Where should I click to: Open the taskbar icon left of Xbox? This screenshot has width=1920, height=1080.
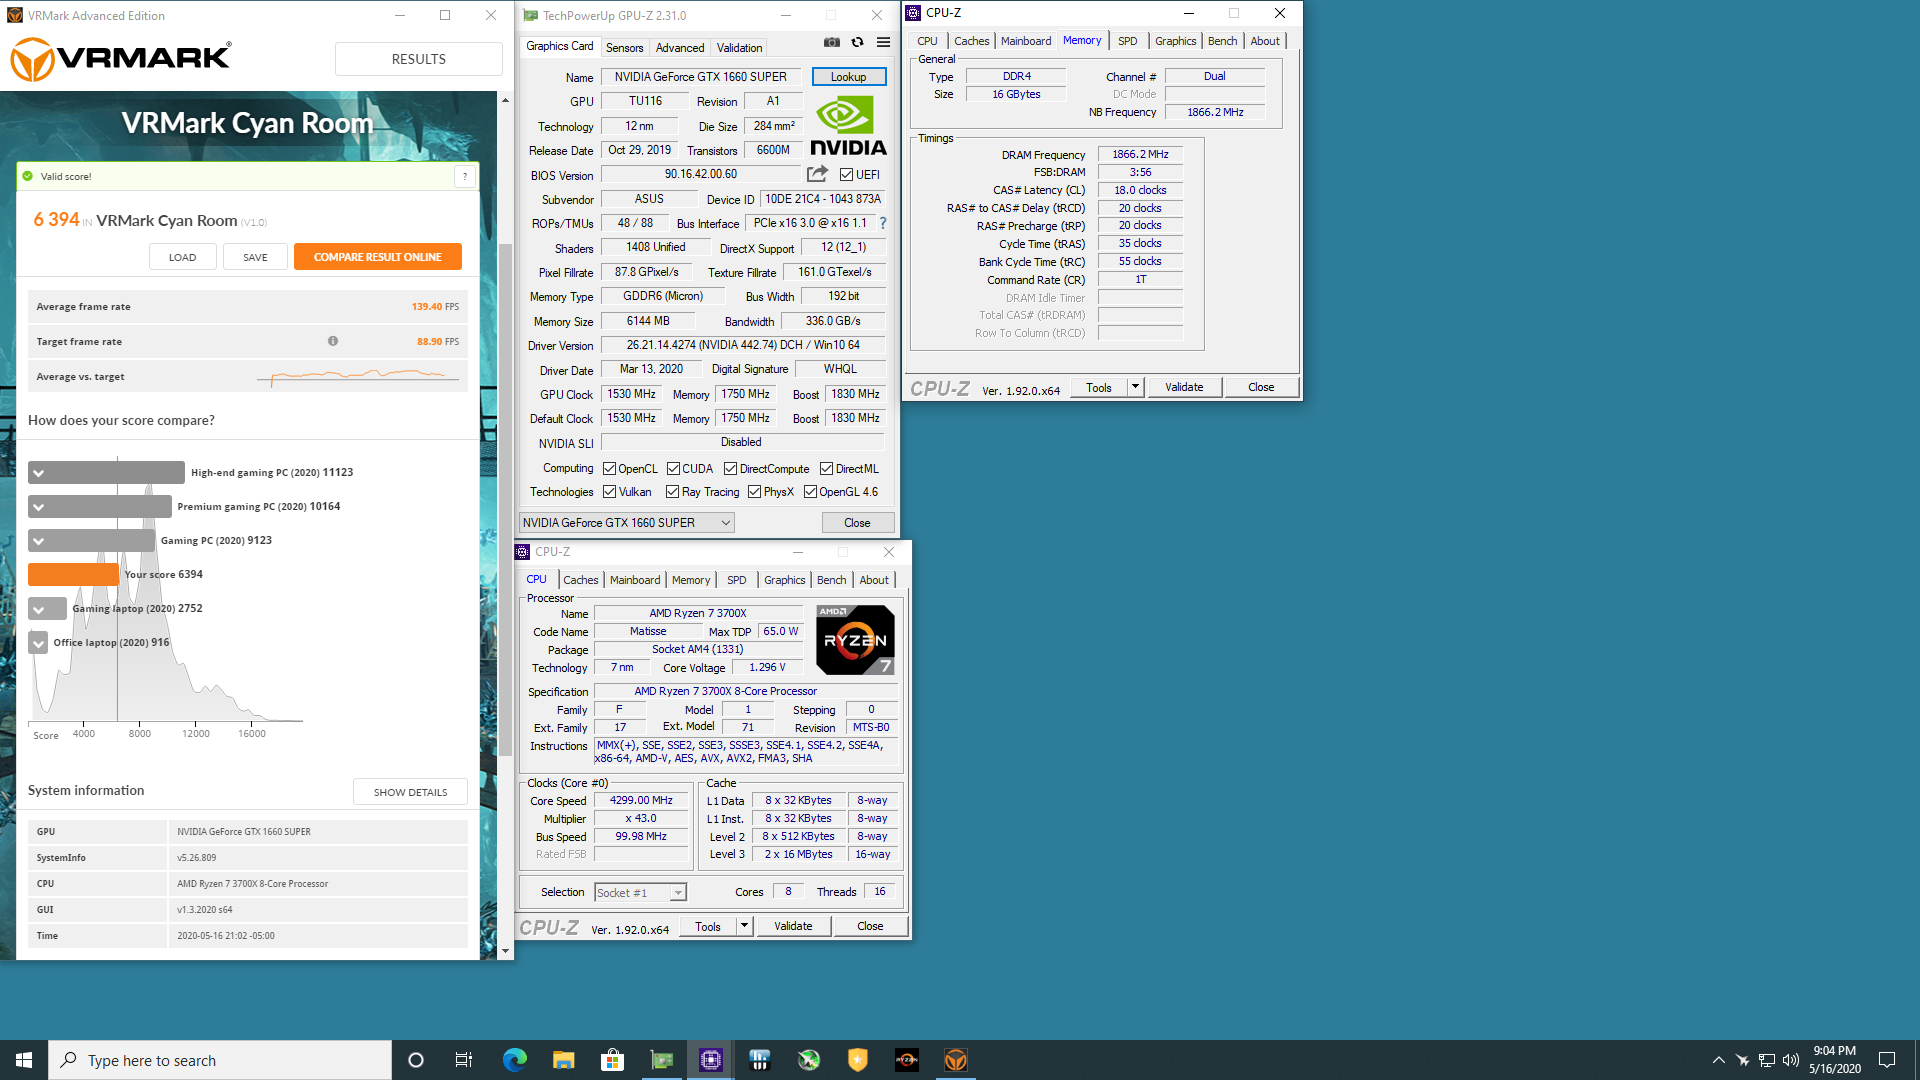coord(760,1060)
